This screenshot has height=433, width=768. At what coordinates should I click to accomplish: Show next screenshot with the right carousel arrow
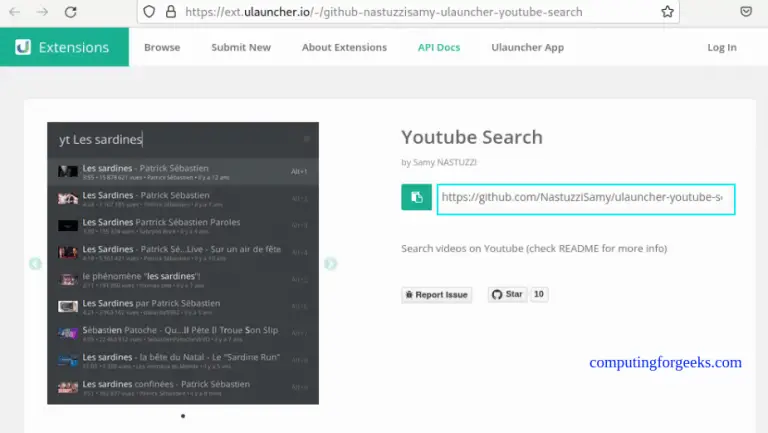click(331, 264)
